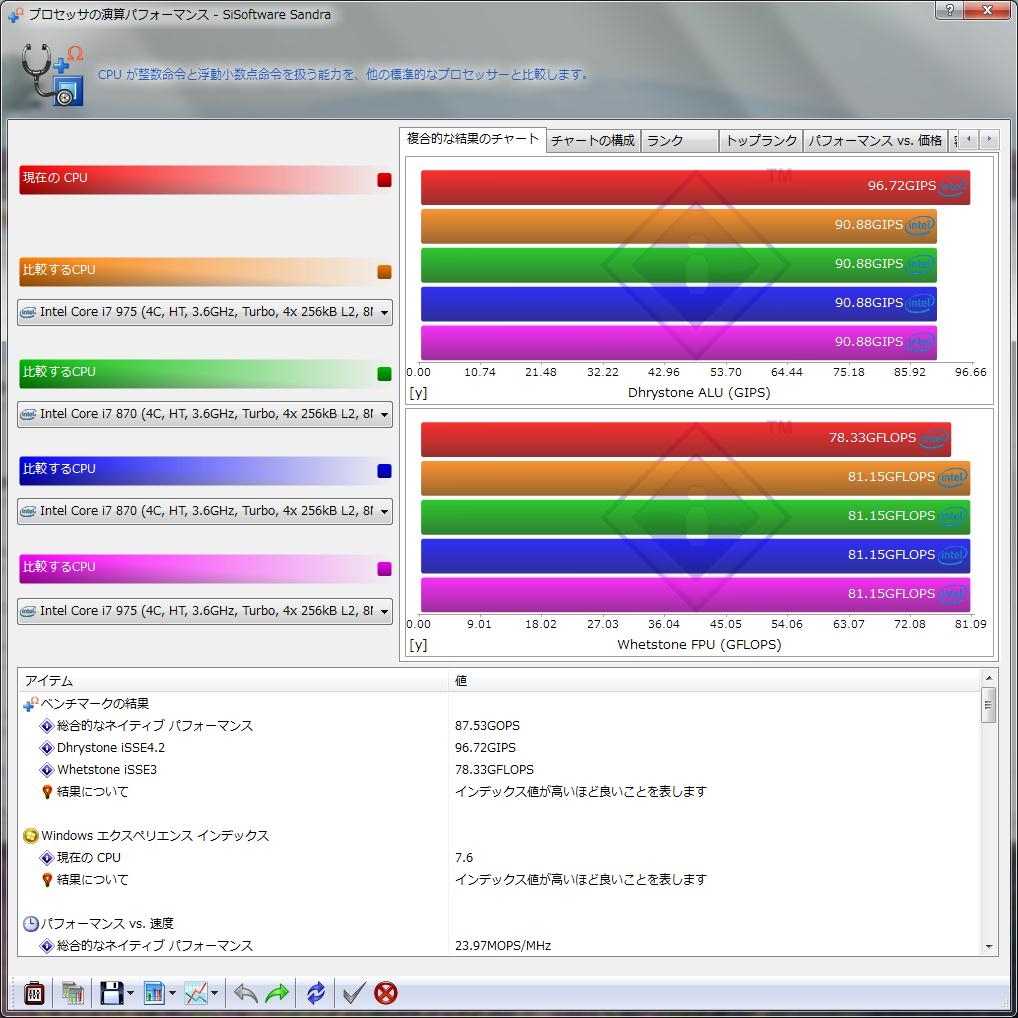Select the Windows エクスペリエンス インデックス group row
Image resolution: width=1018 pixels, height=1018 pixels.
tap(499, 836)
